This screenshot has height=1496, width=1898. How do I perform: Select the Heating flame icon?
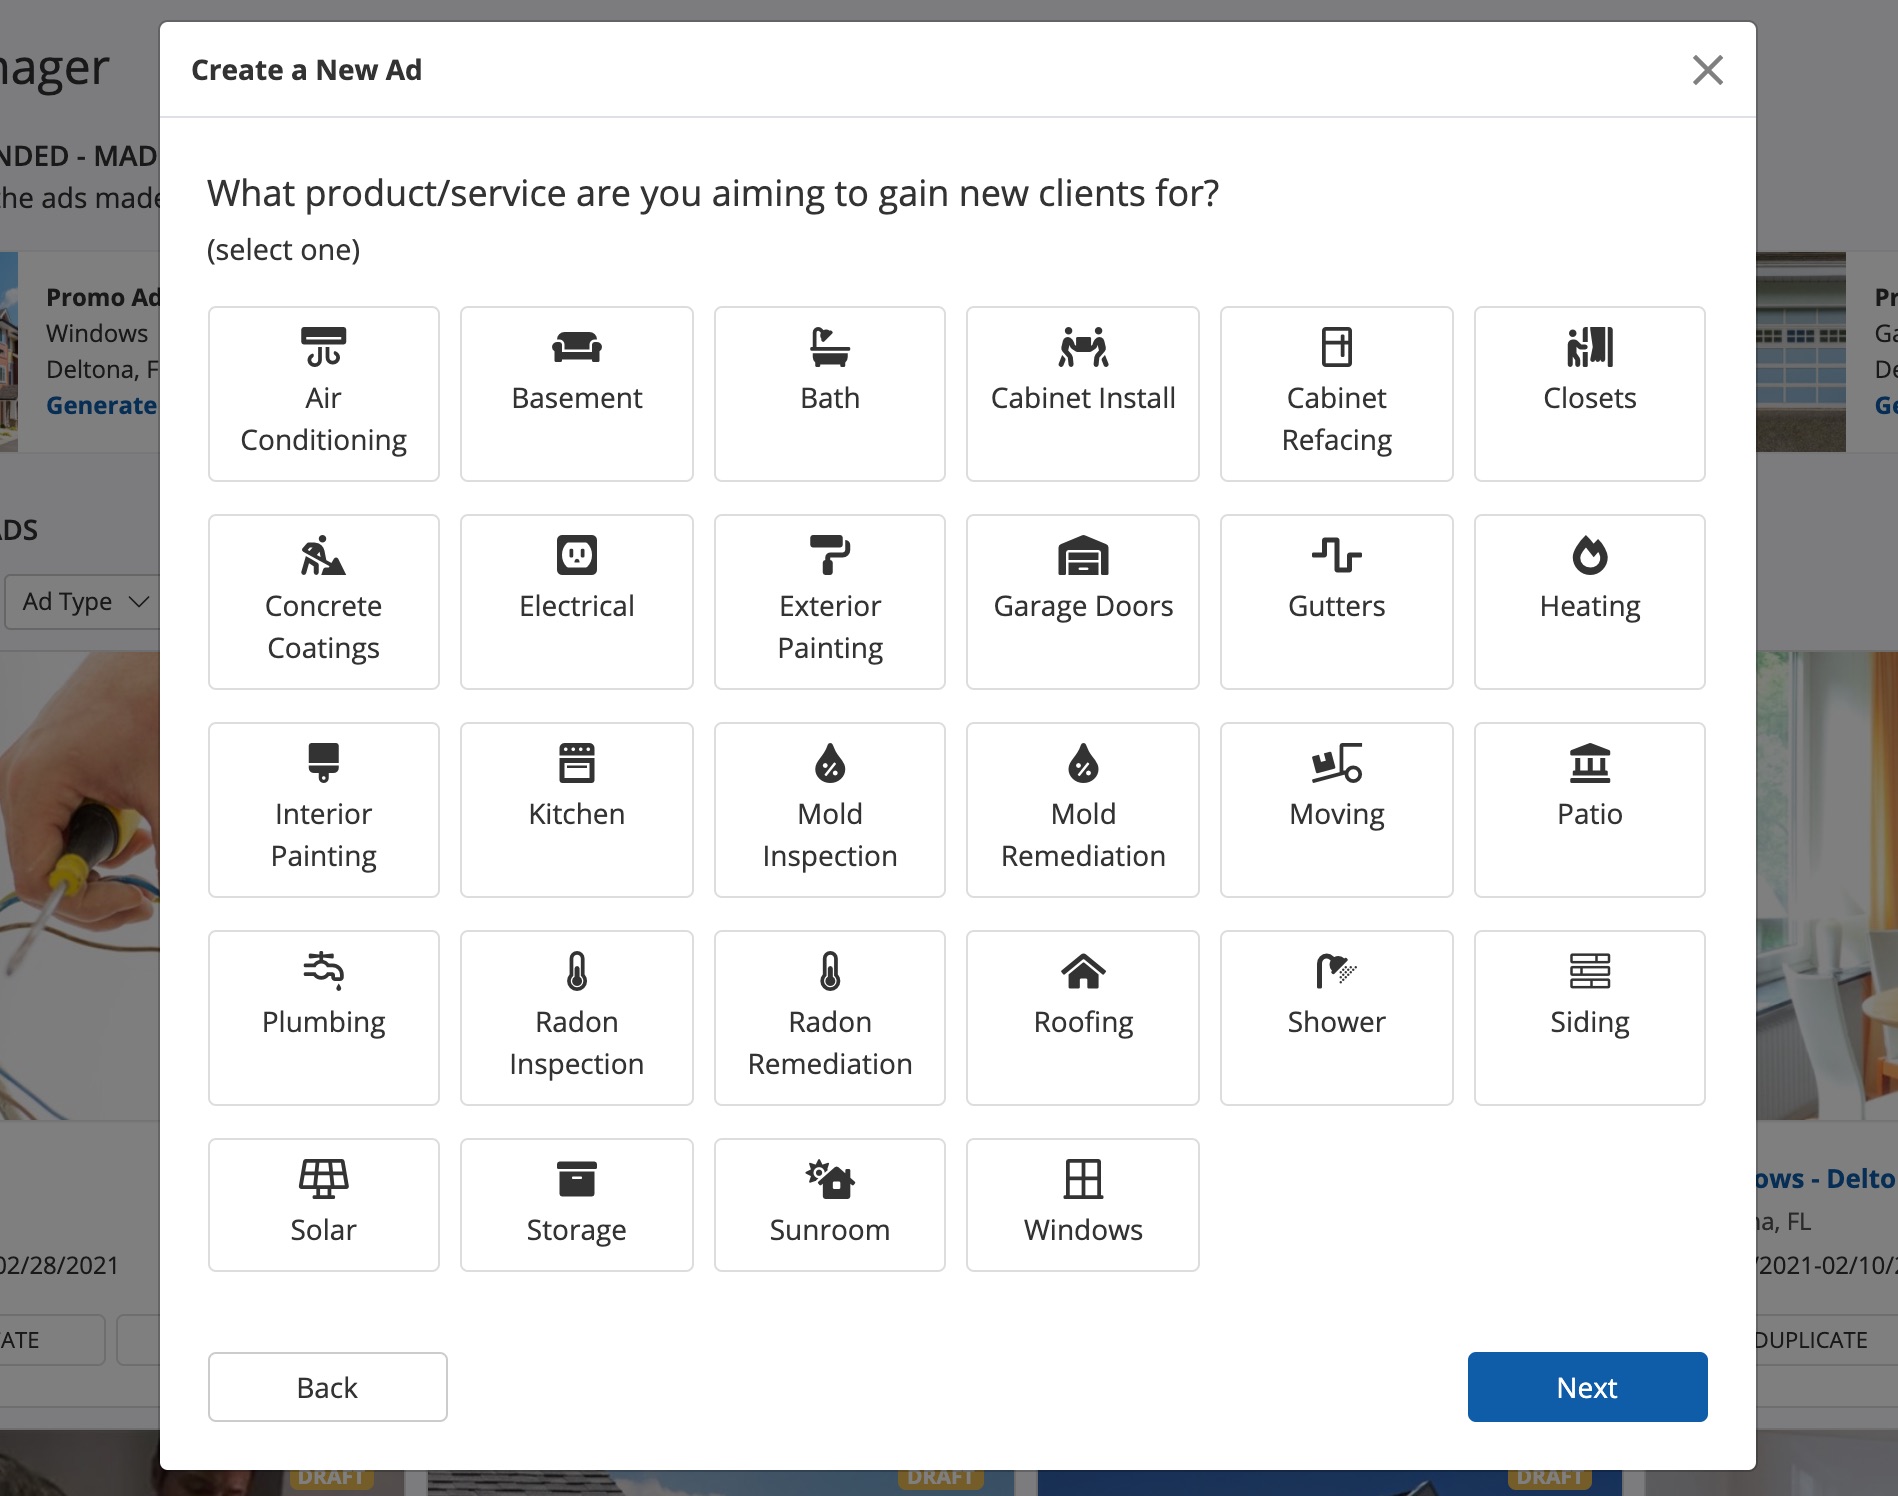1588,555
